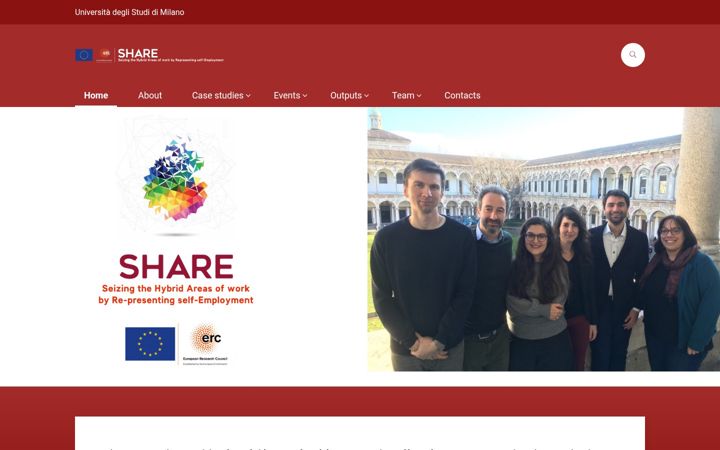This screenshot has width=720, height=450.
Task: Expand the Outputs dropdown menu
Action: pos(349,96)
